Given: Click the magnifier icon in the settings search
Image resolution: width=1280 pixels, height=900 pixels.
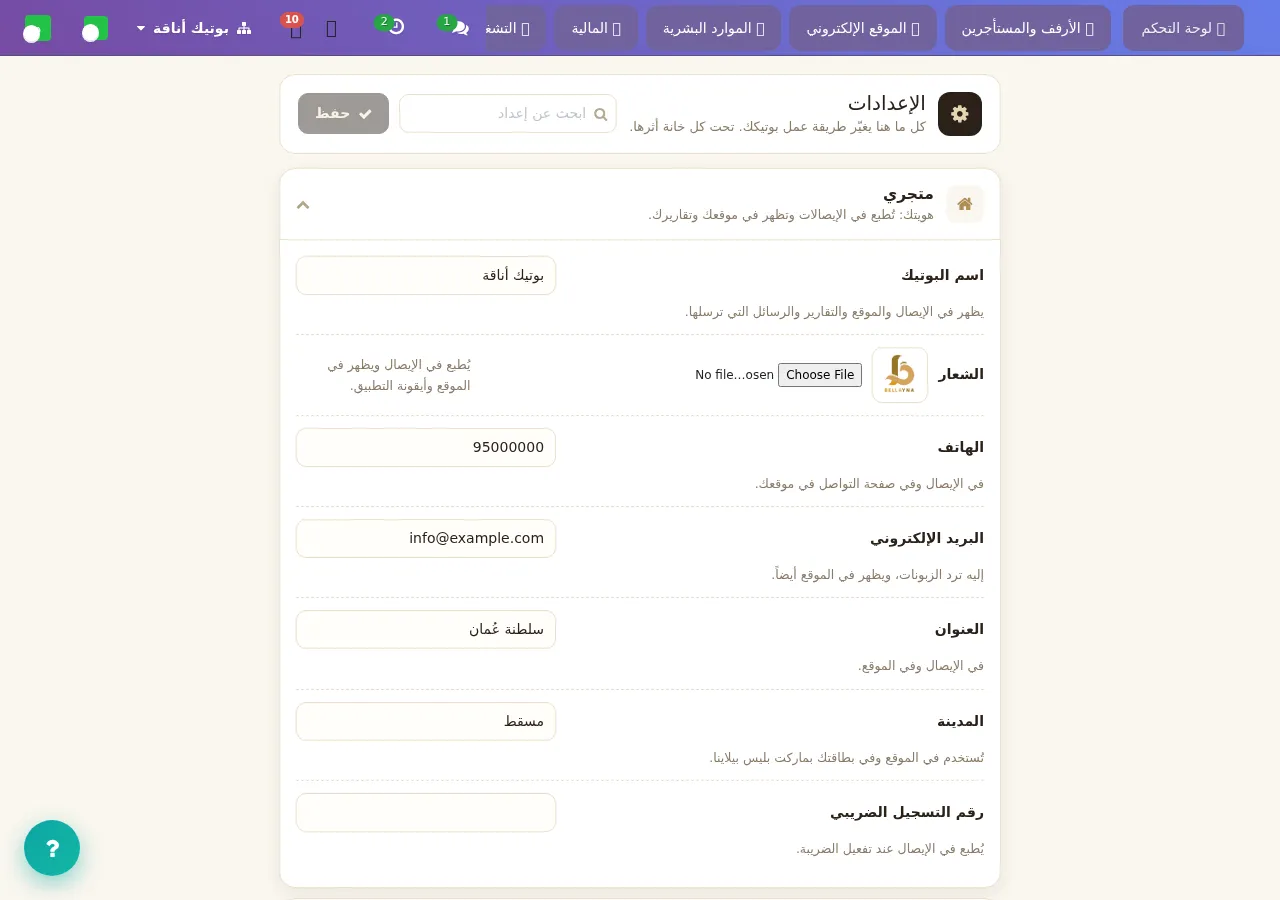Looking at the screenshot, I should click(x=601, y=114).
